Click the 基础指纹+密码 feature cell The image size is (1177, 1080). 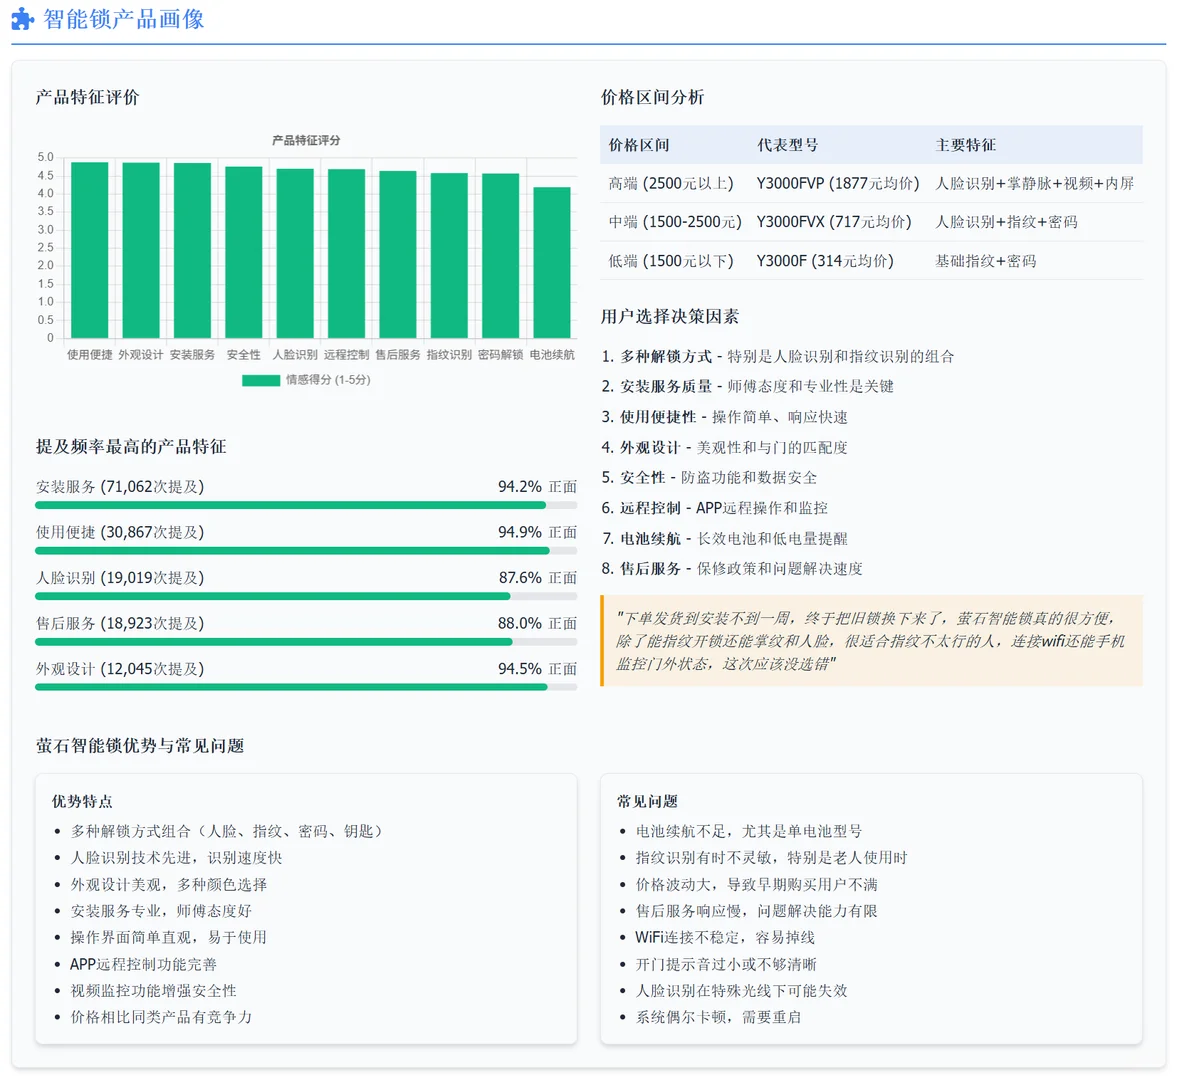click(x=985, y=261)
